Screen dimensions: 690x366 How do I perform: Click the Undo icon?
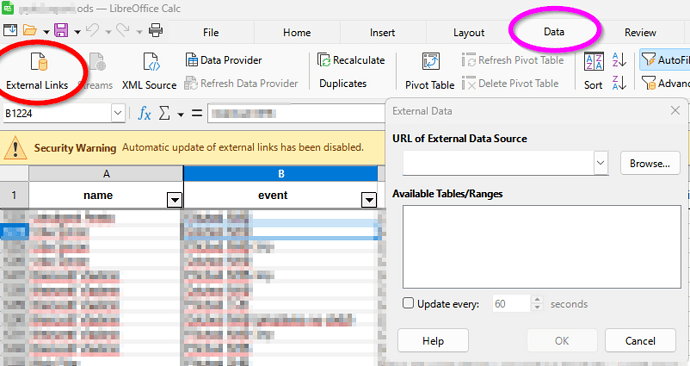point(92,30)
